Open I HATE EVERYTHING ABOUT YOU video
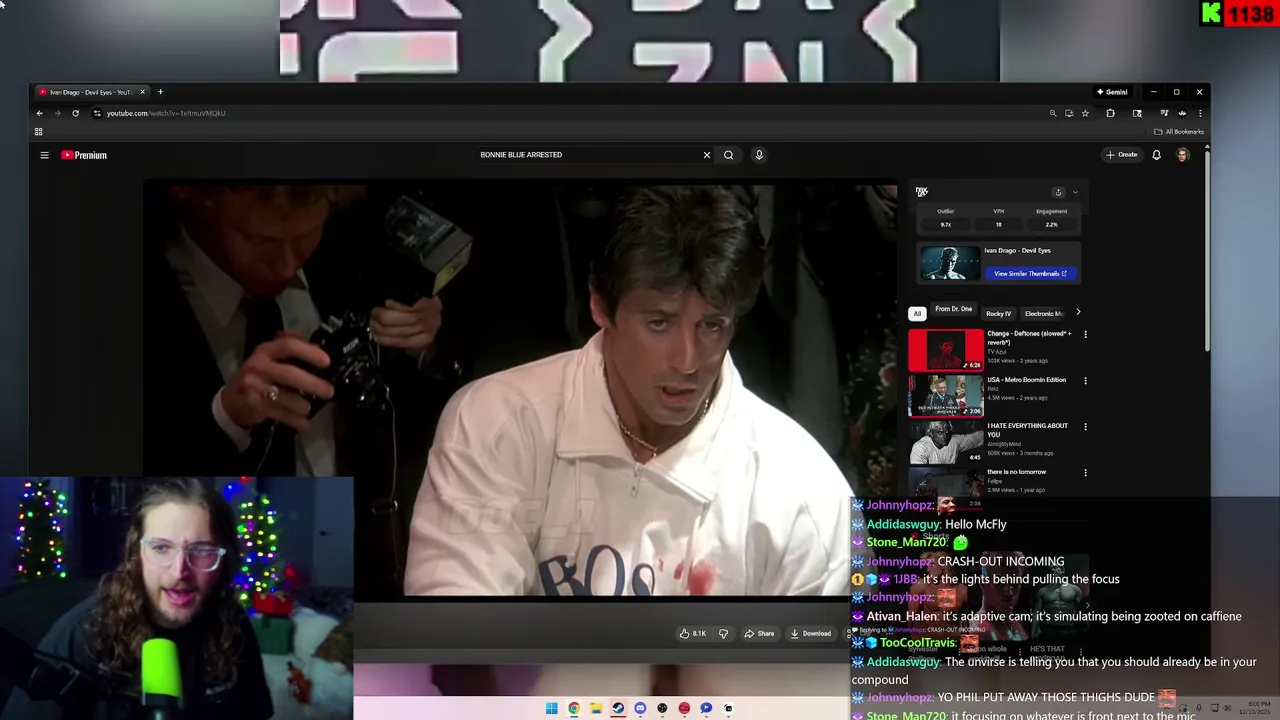The height and width of the screenshot is (720, 1280). (946, 442)
